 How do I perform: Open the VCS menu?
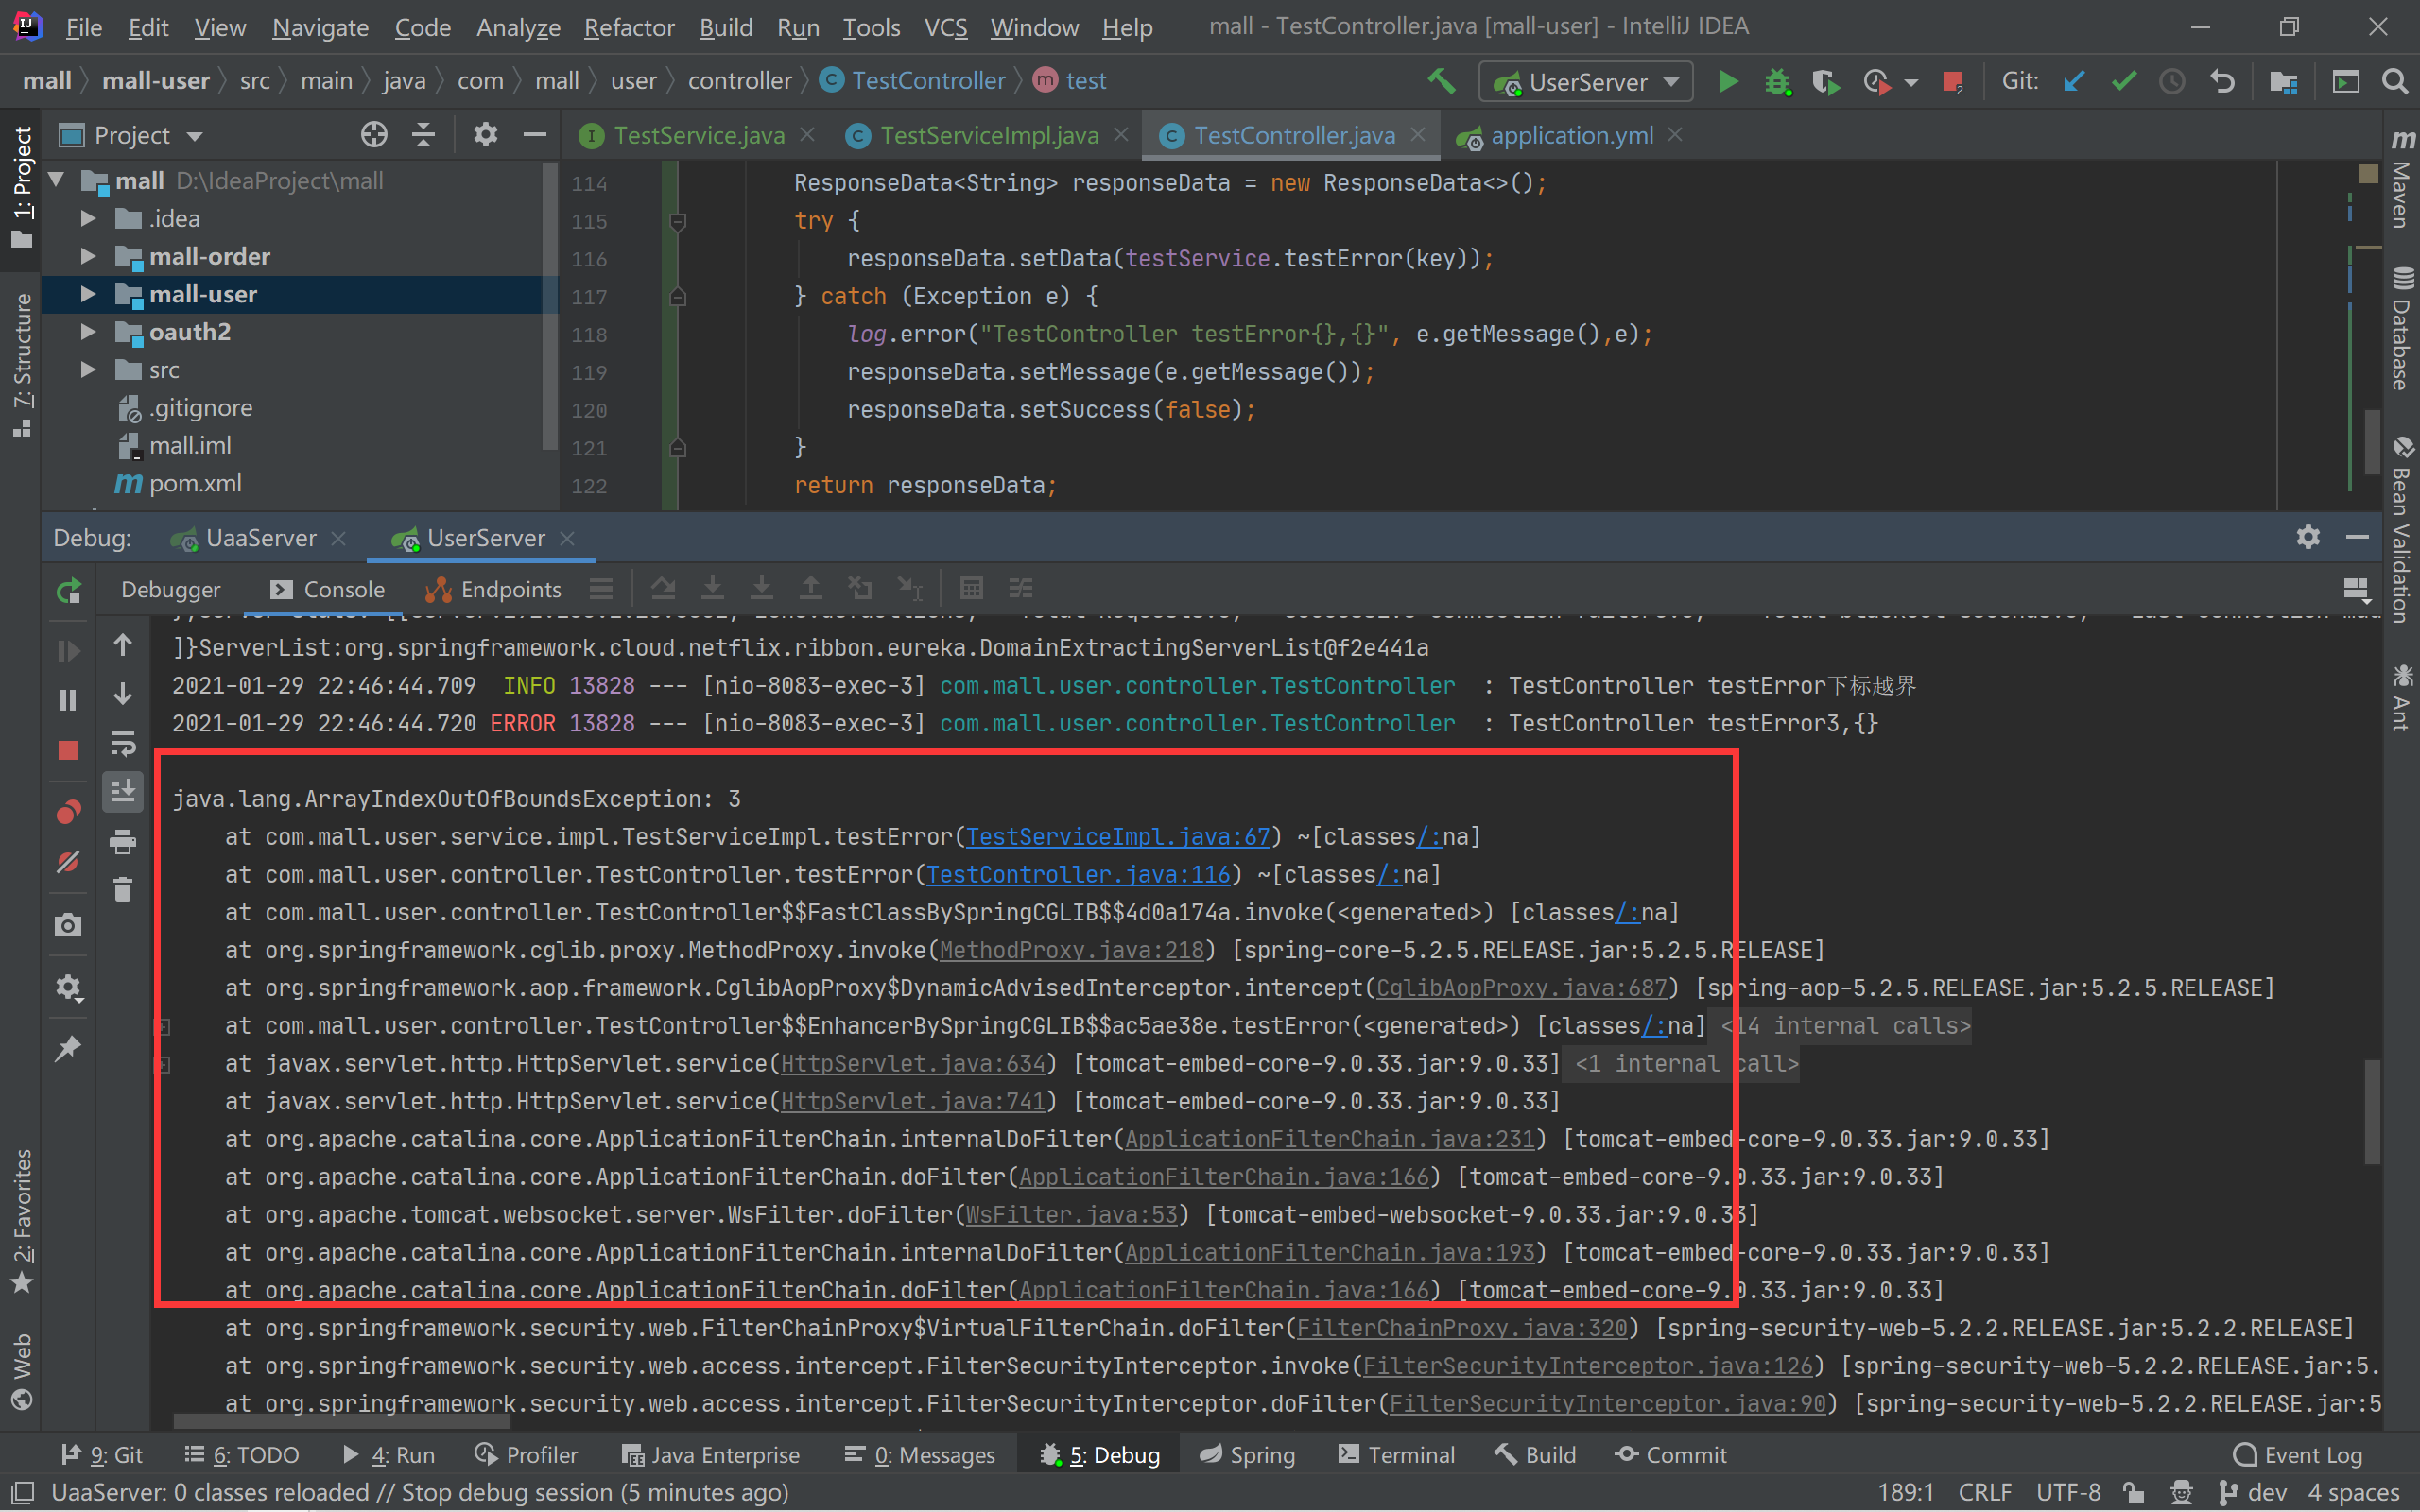945,27
